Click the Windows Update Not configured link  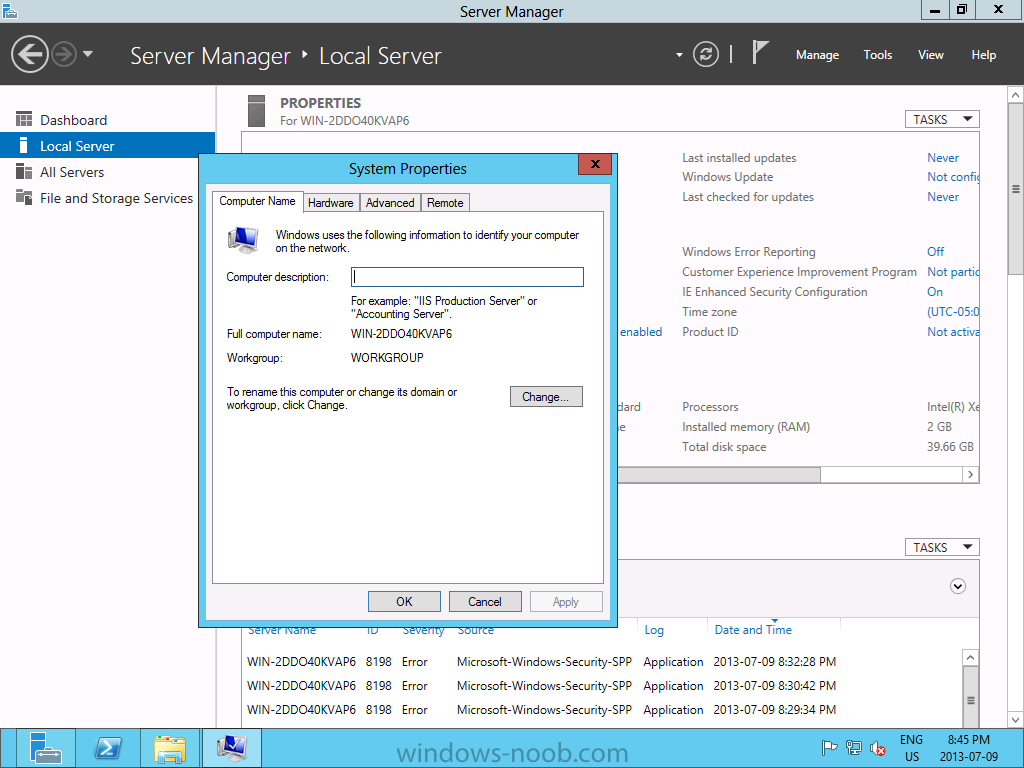953,177
